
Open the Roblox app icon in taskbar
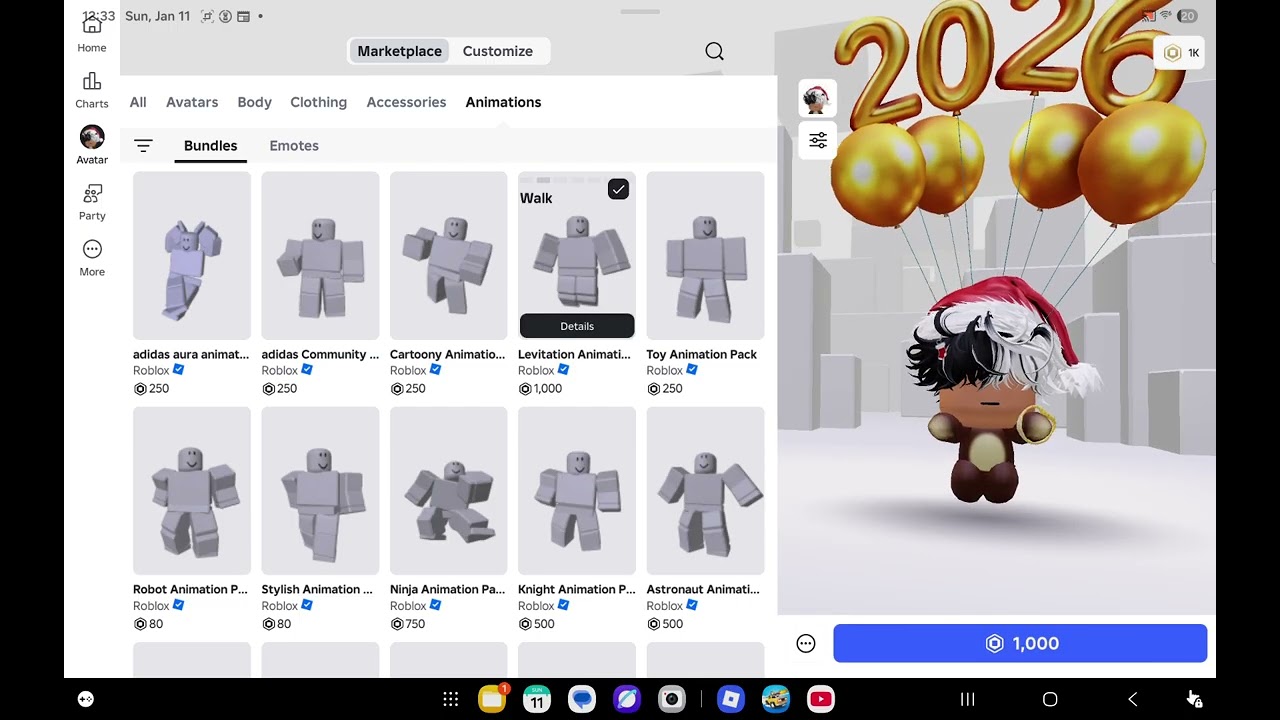(x=731, y=699)
